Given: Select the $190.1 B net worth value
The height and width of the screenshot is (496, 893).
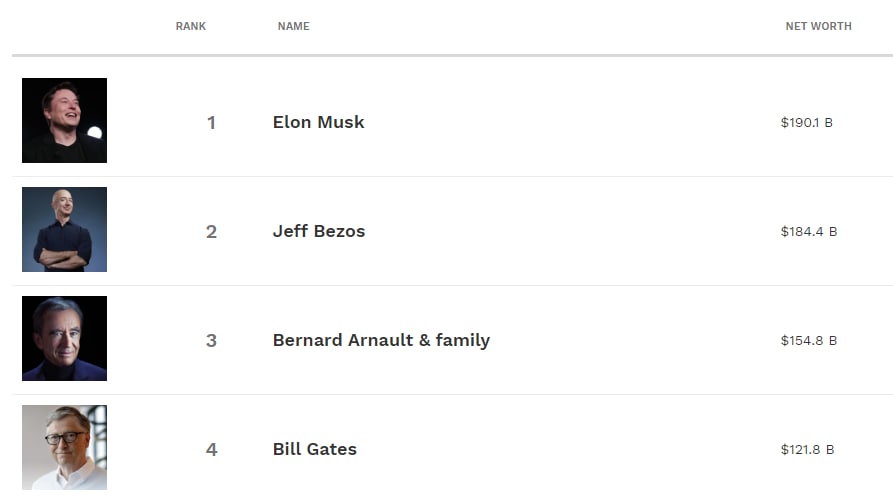Looking at the screenshot, I should [x=806, y=122].
